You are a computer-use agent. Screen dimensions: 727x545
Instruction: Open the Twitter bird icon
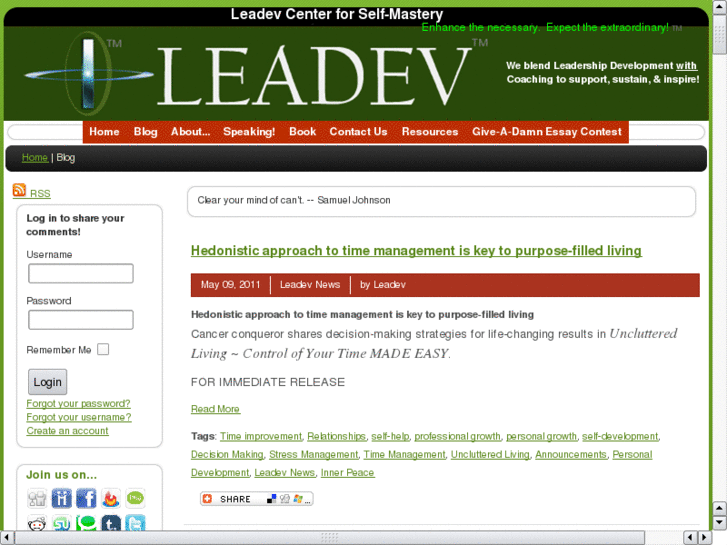135,523
